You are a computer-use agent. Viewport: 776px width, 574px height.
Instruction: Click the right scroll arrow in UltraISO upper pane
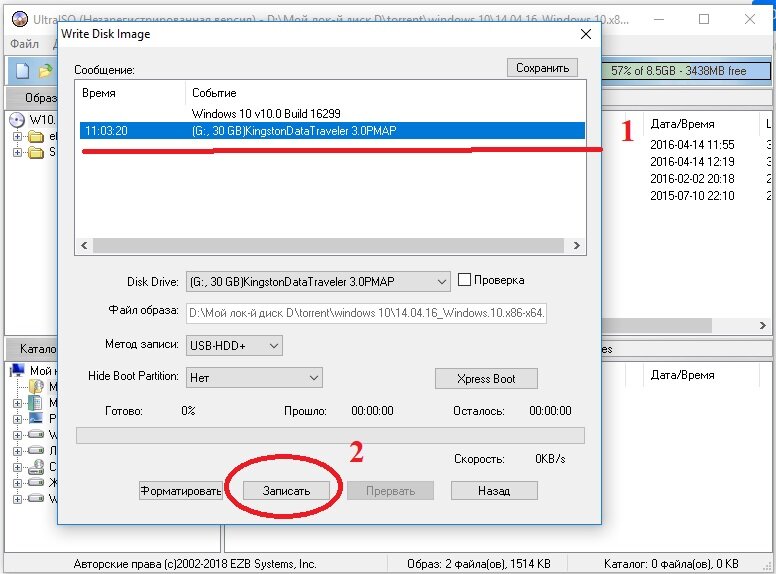coord(763,325)
